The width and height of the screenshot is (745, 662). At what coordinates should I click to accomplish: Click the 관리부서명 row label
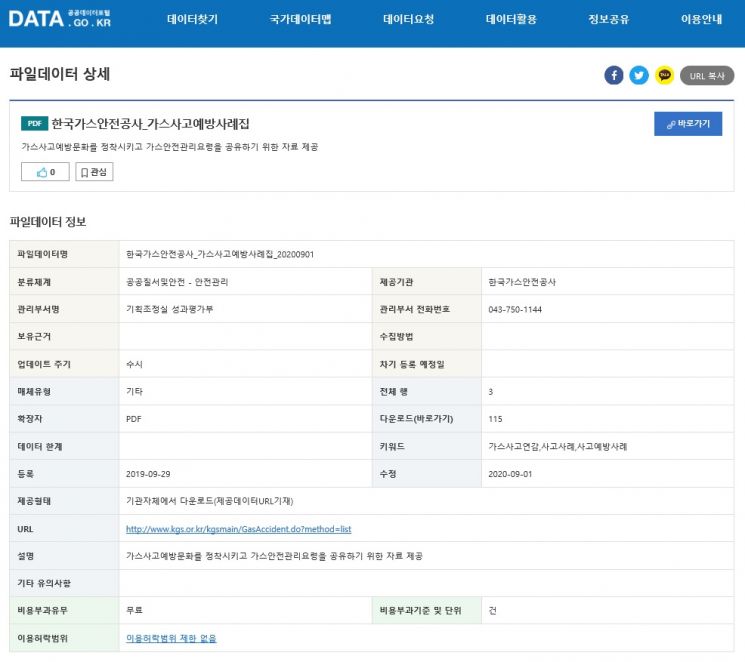[38, 309]
